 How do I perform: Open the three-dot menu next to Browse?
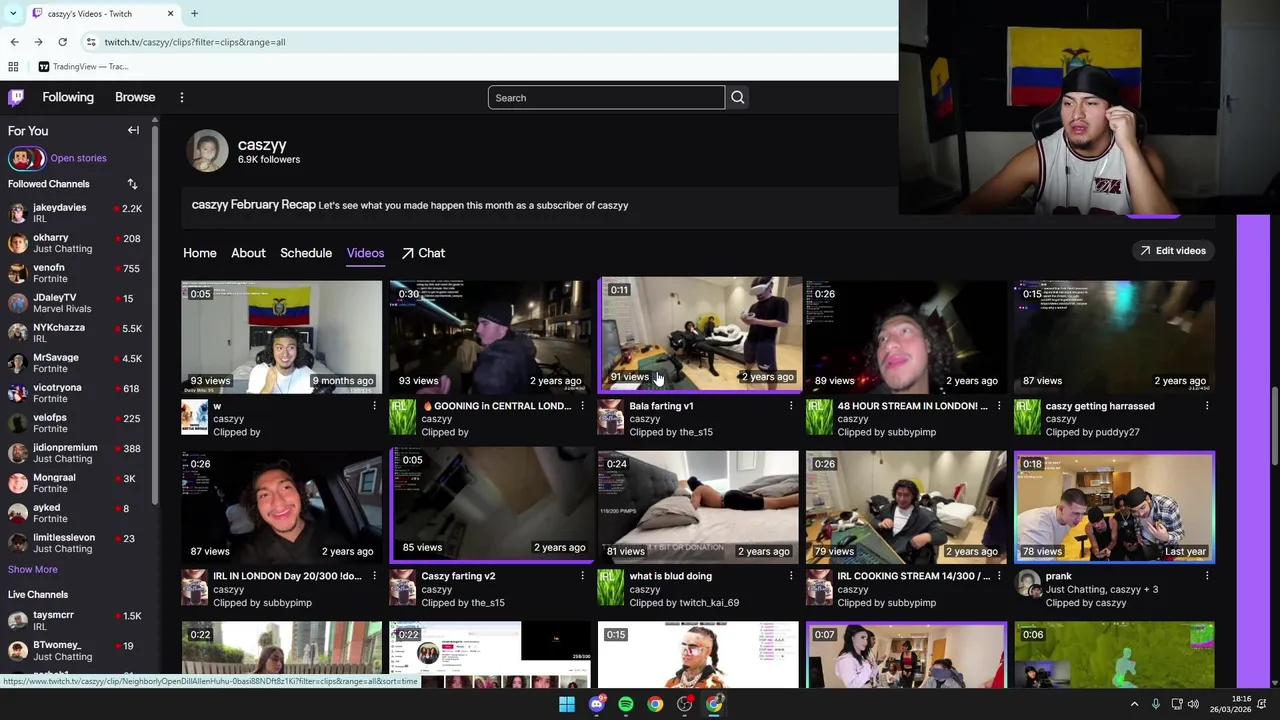coord(182,97)
